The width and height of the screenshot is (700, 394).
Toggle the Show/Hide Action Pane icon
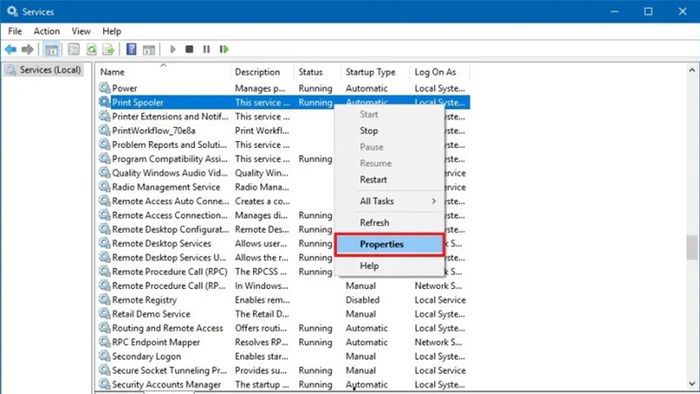(x=149, y=50)
